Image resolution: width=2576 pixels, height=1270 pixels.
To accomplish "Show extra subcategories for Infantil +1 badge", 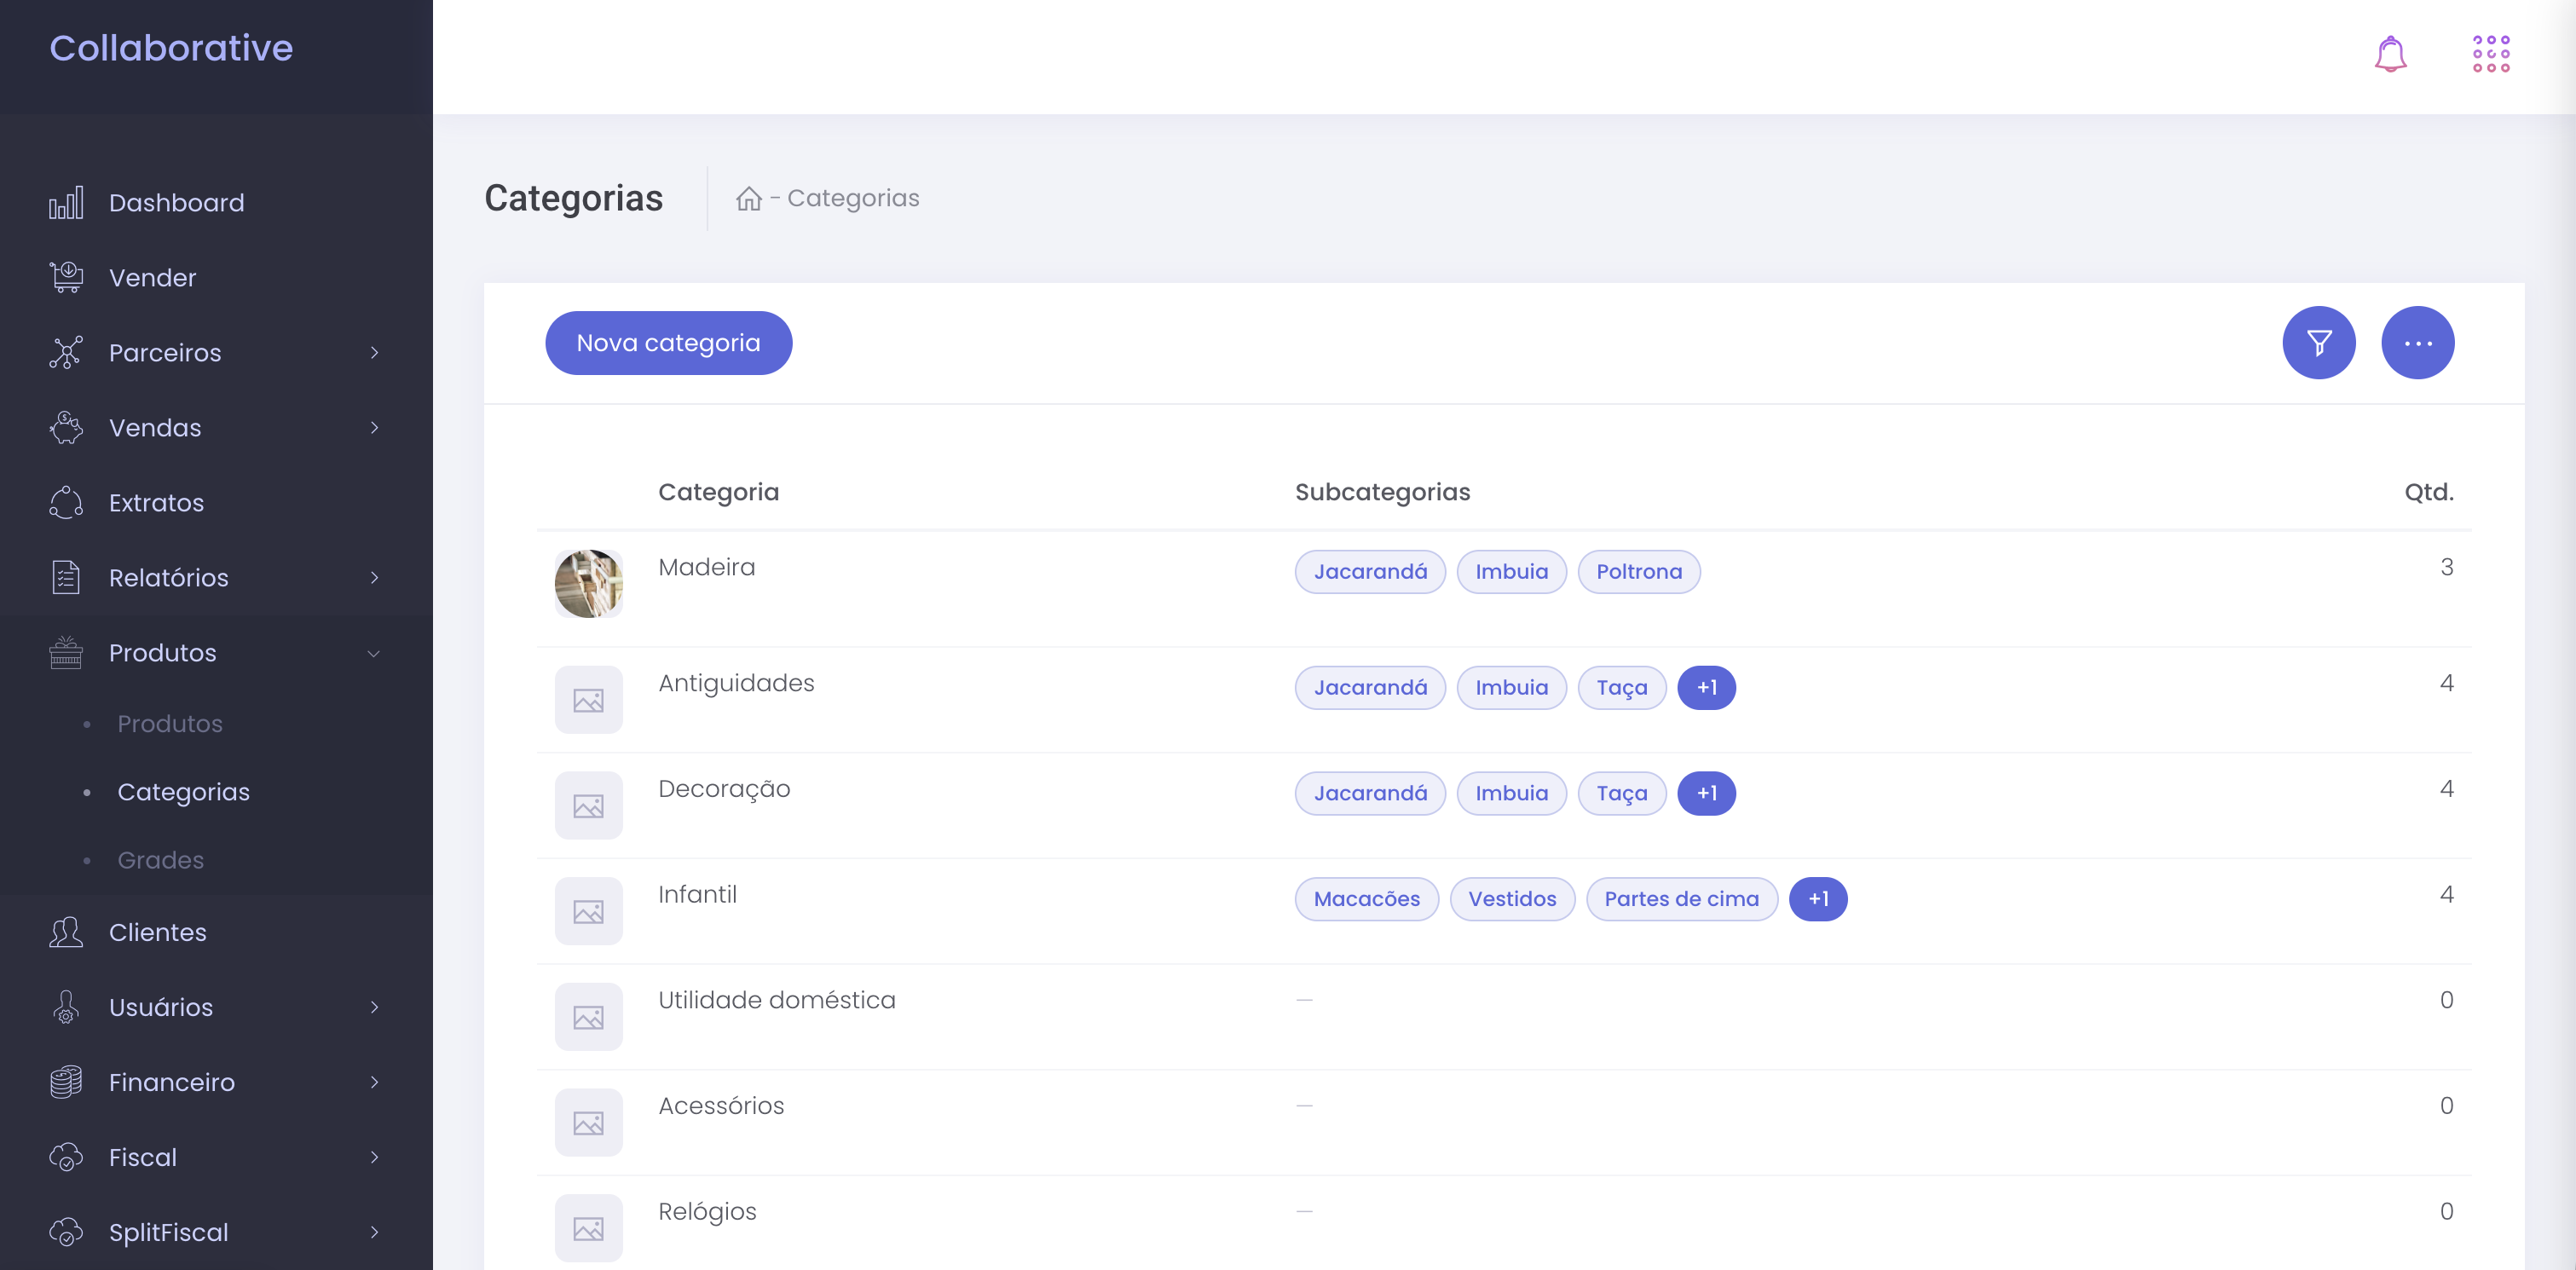I will (1818, 899).
